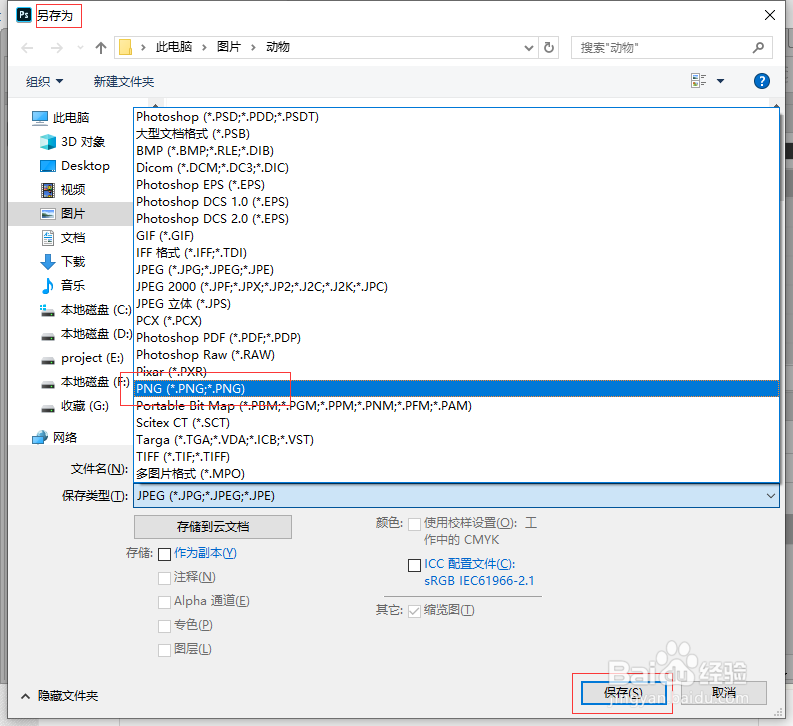The width and height of the screenshot is (793, 726).
Task: Choose PCX format option
Action: [456, 321]
